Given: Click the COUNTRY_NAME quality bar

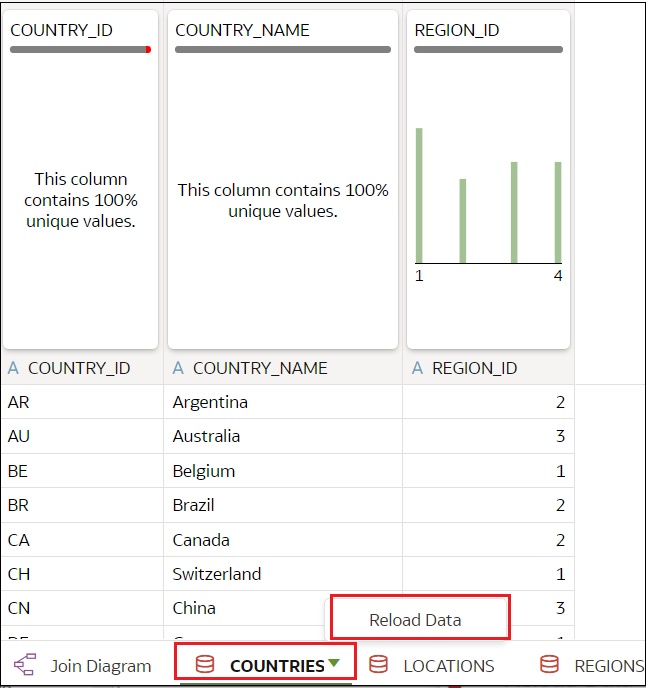Looking at the screenshot, I should pos(283,50).
